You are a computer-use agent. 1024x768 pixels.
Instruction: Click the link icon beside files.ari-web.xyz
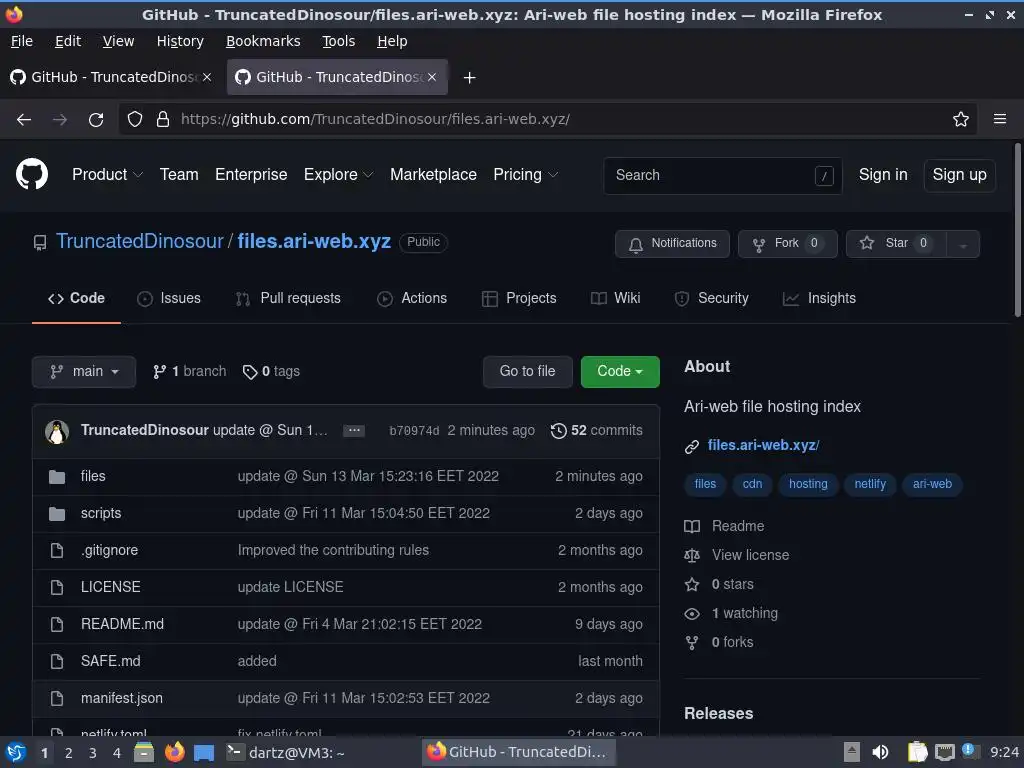pyautogui.click(x=692, y=447)
